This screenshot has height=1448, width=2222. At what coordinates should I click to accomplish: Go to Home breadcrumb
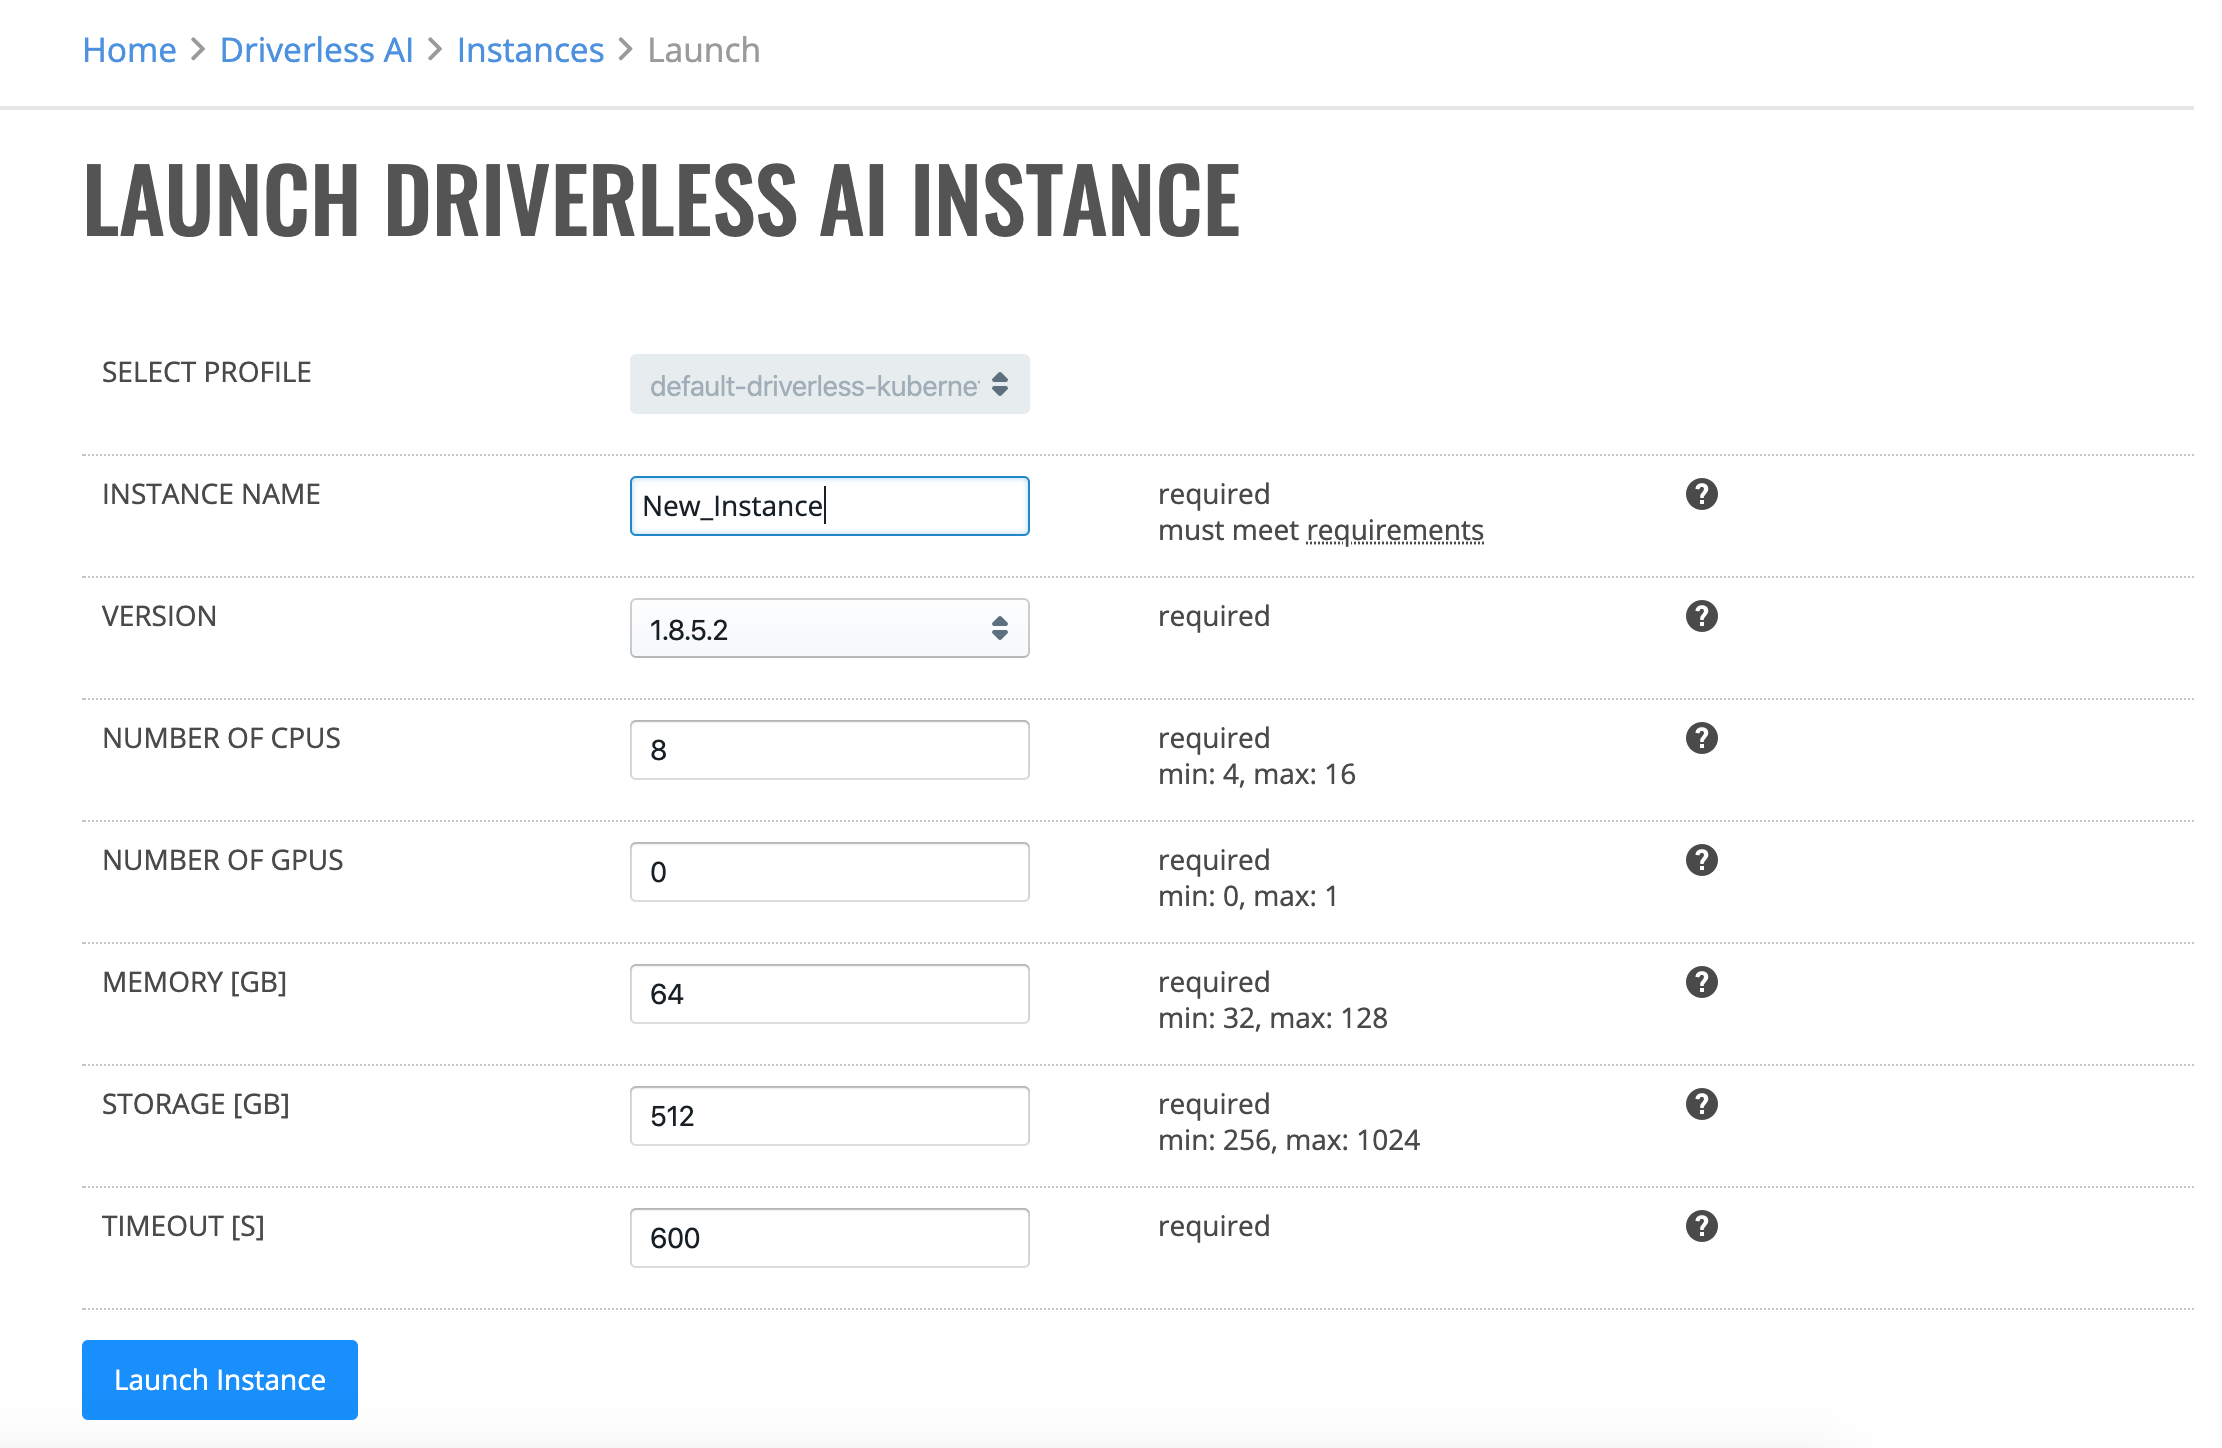[x=129, y=50]
